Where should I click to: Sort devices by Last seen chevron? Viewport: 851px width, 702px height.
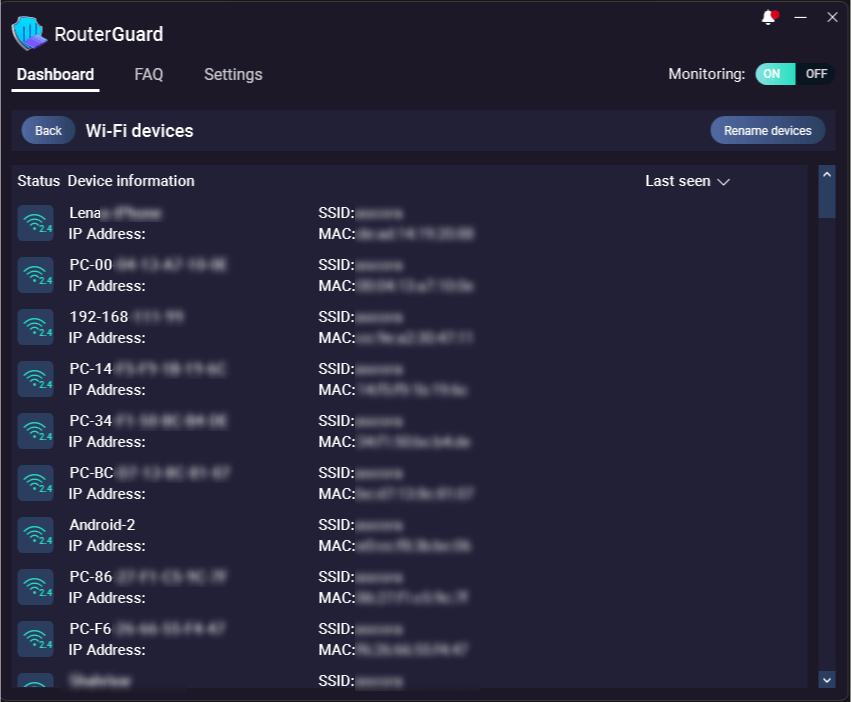tap(724, 182)
